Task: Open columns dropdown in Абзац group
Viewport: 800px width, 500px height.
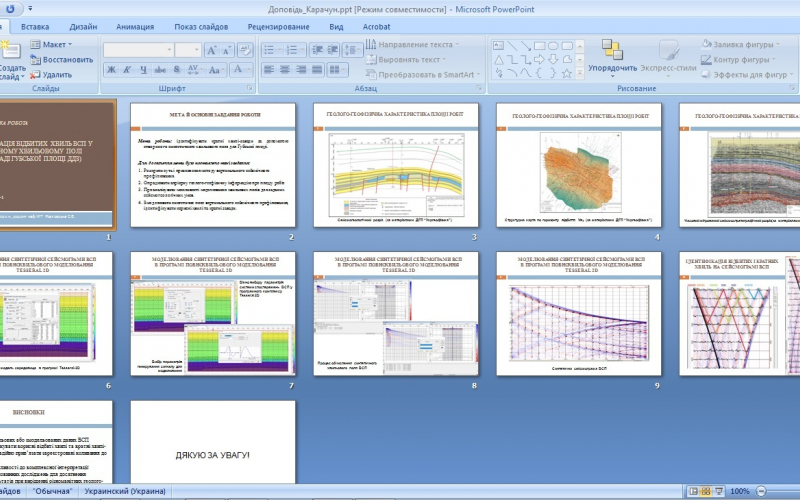Action: 337,70
